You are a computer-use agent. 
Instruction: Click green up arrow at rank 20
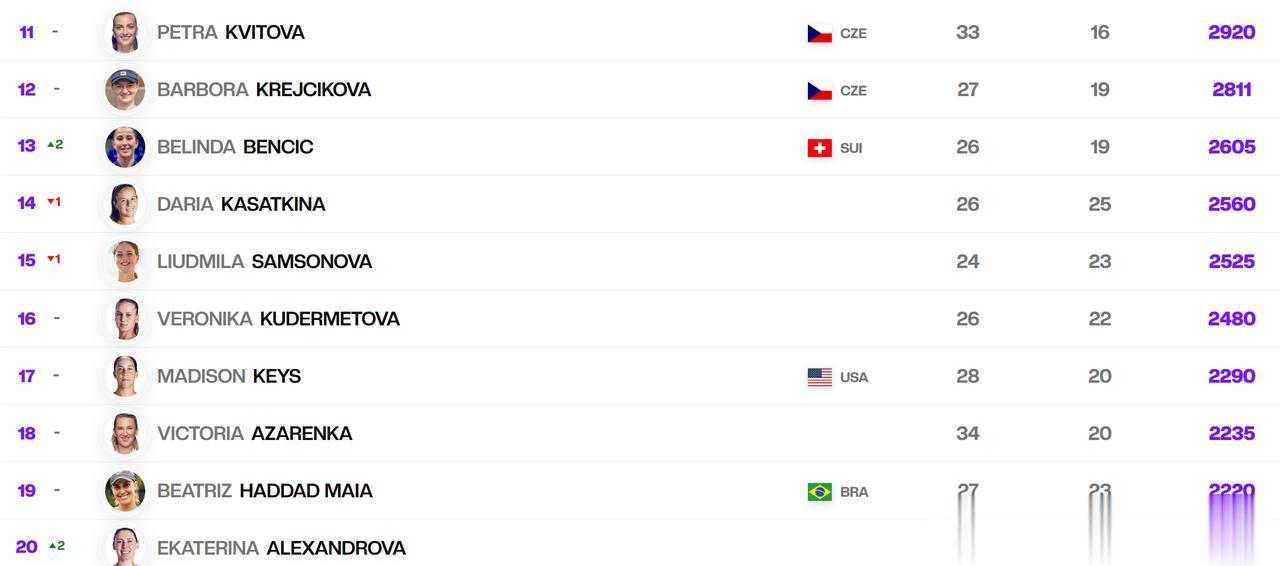(52, 546)
